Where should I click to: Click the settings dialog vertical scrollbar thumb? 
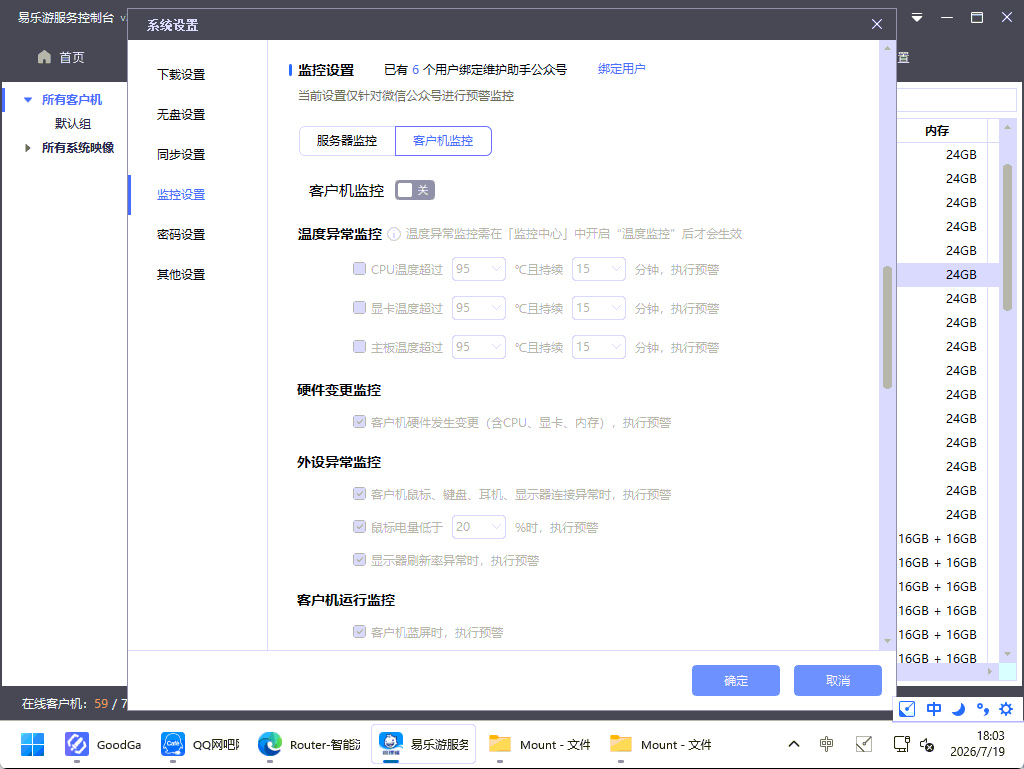[x=887, y=327]
